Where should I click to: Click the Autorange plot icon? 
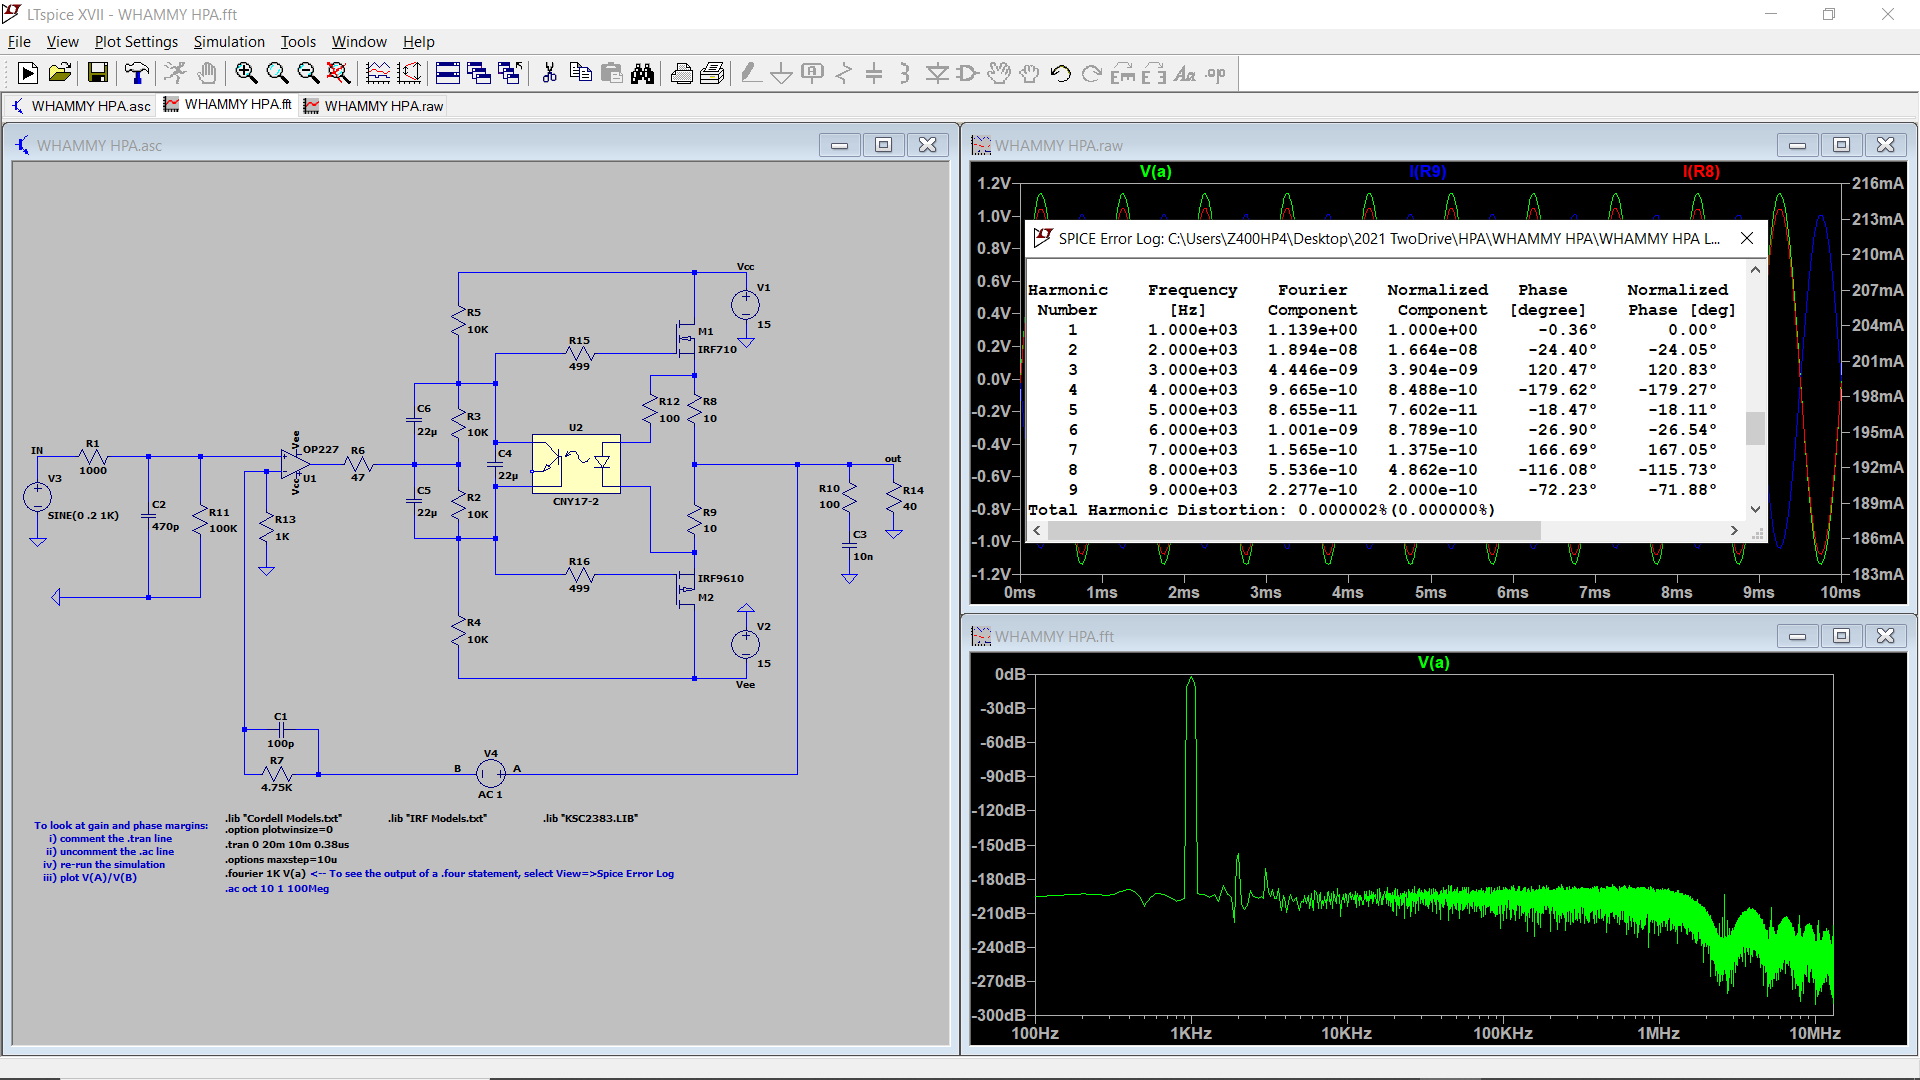click(409, 73)
